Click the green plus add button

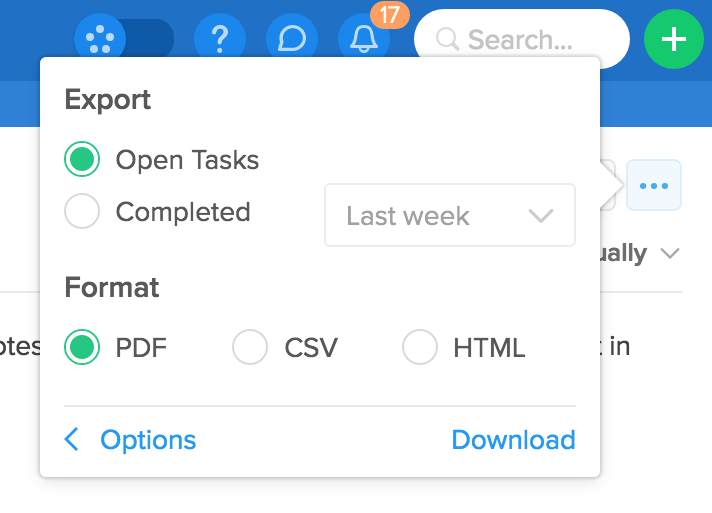674,39
